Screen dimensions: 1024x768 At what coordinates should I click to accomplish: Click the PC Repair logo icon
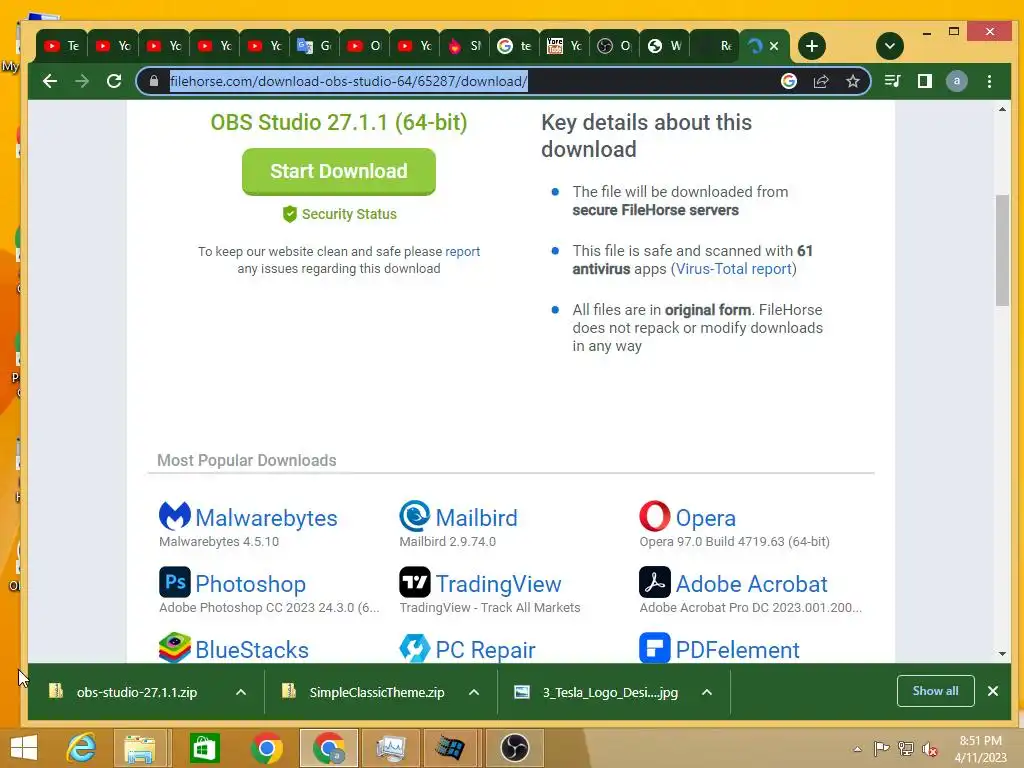(x=415, y=648)
